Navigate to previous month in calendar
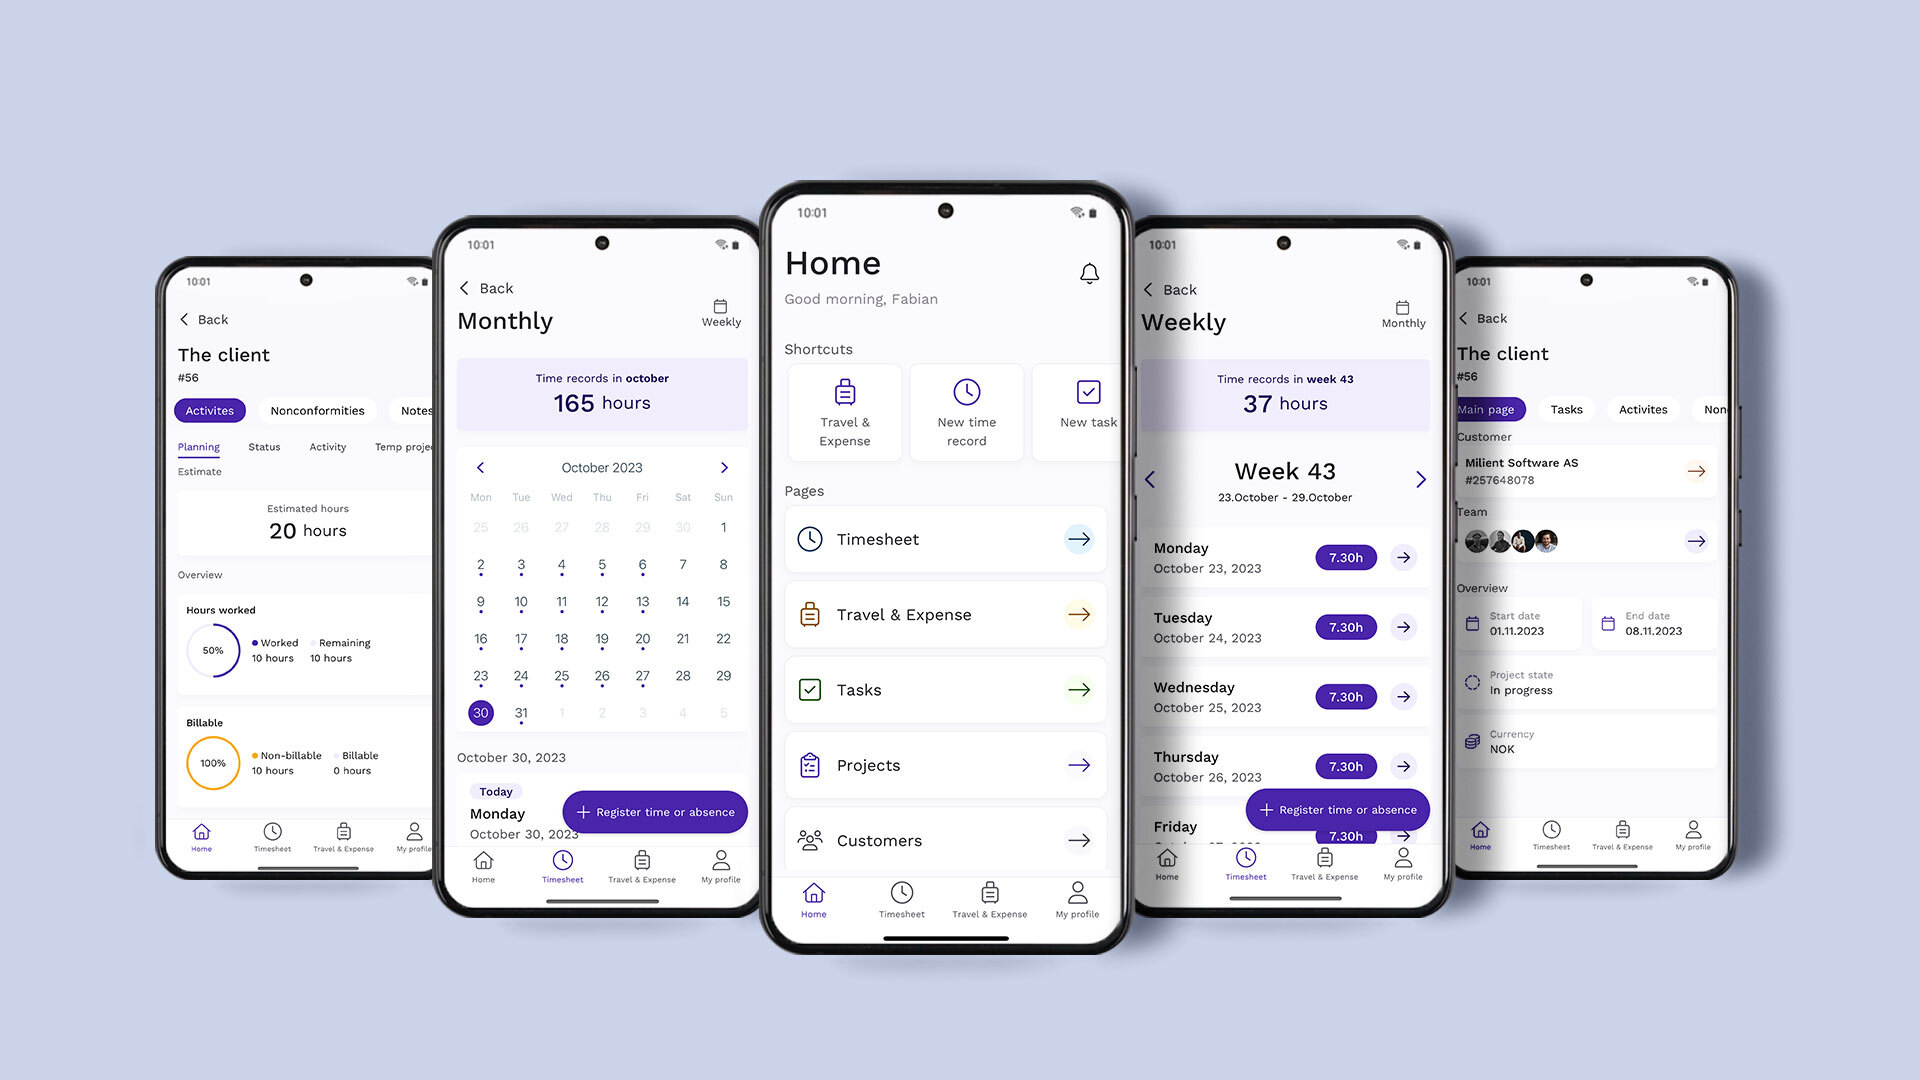Image resolution: width=1920 pixels, height=1080 pixels. pyautogui.click(x=481, y=467)
